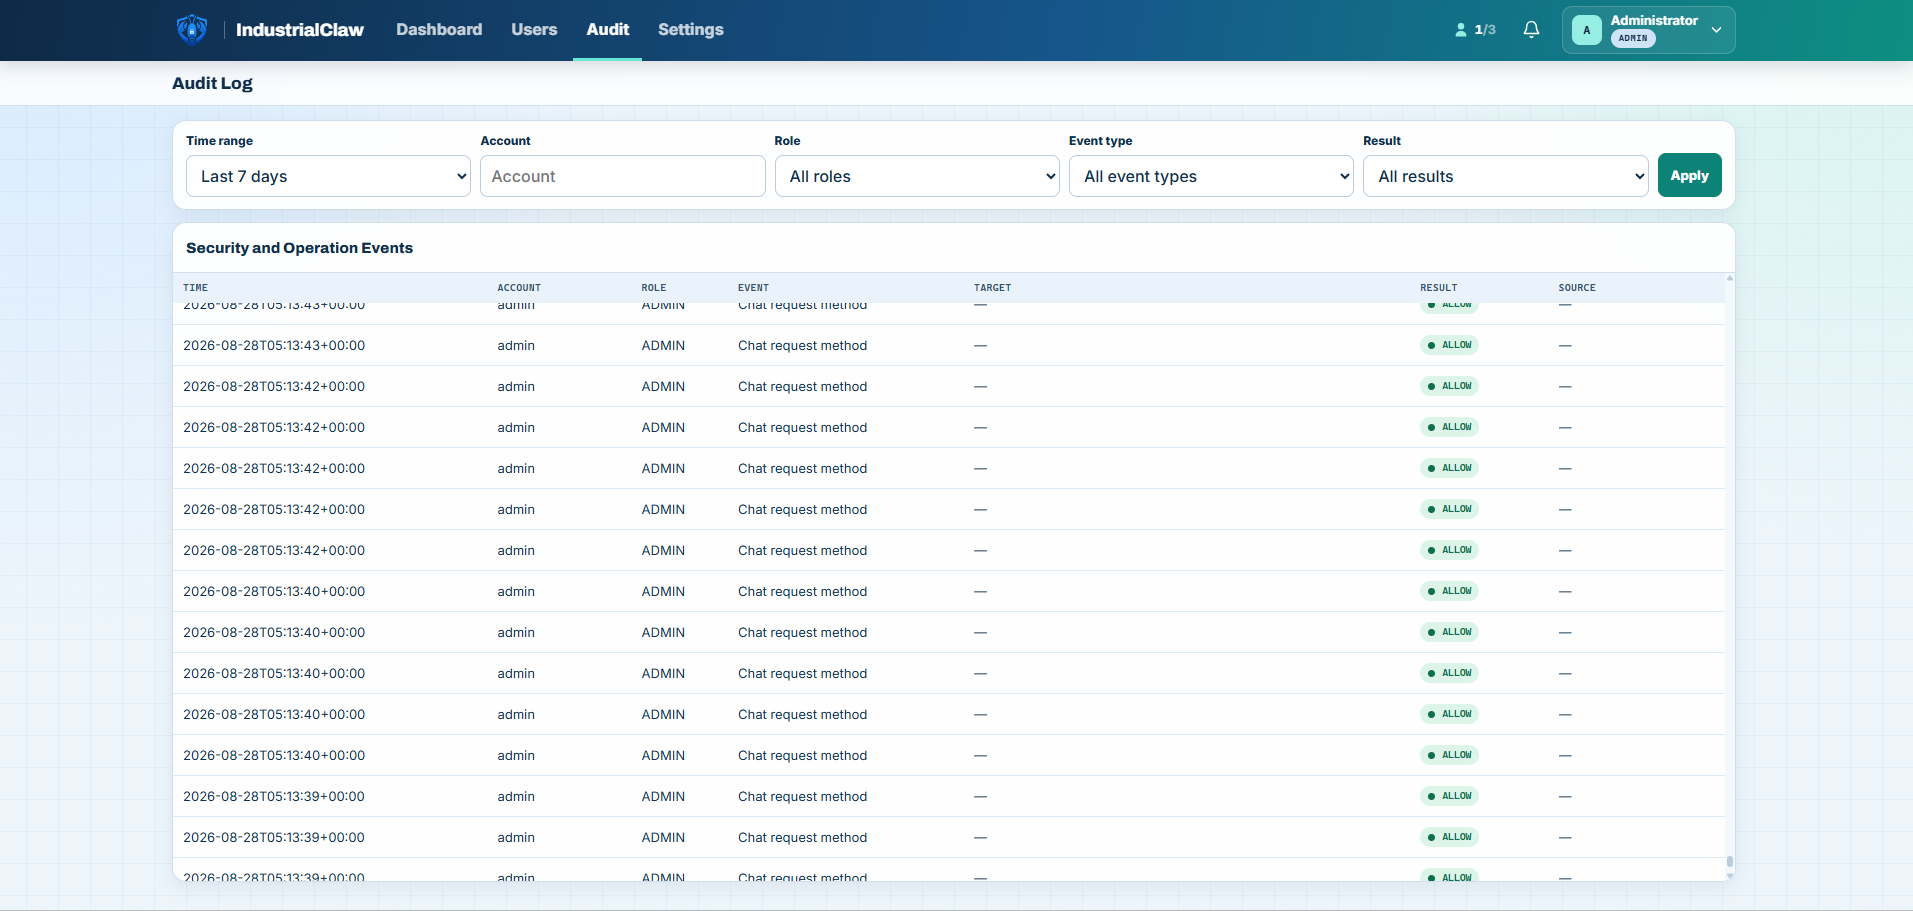Viewport: 1913px width, 911px height.
Task: Click the IndustrialClaw brand name
Action: 300,30
